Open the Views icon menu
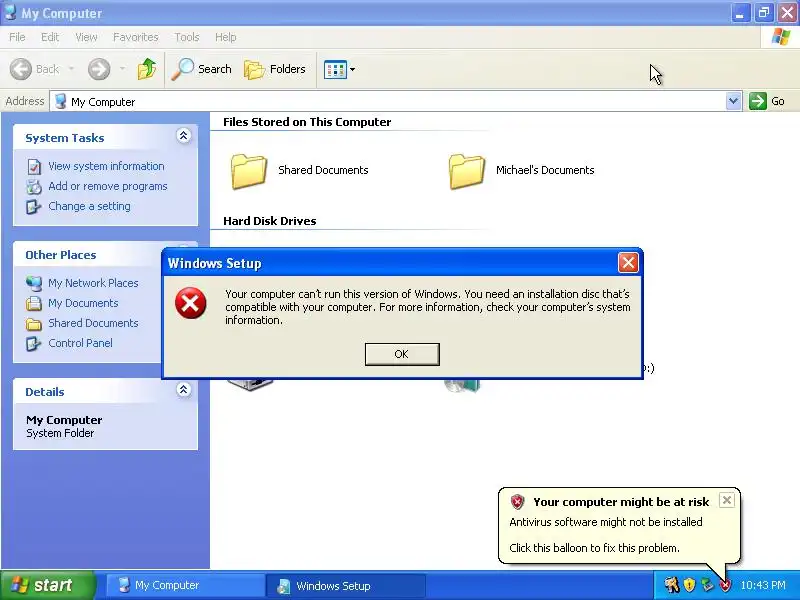The width and height of the screenshot is (800, 600). tap(339, 69)
